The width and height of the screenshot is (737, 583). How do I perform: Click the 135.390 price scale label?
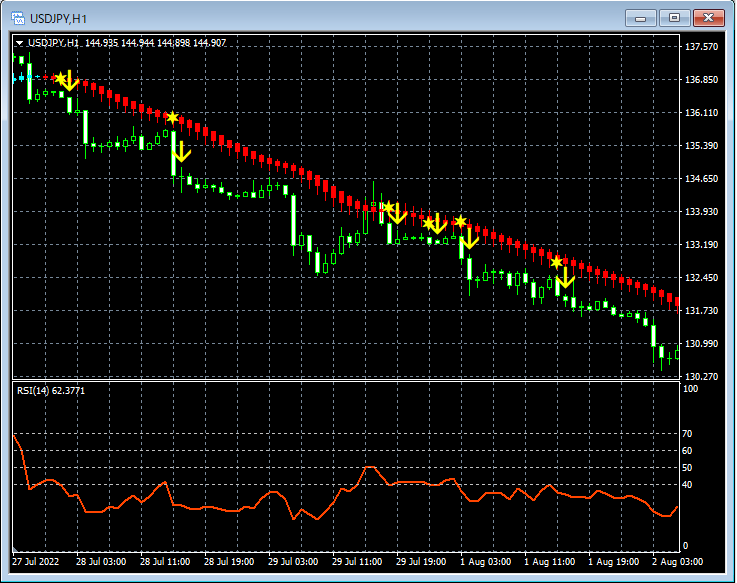point(701,145)
